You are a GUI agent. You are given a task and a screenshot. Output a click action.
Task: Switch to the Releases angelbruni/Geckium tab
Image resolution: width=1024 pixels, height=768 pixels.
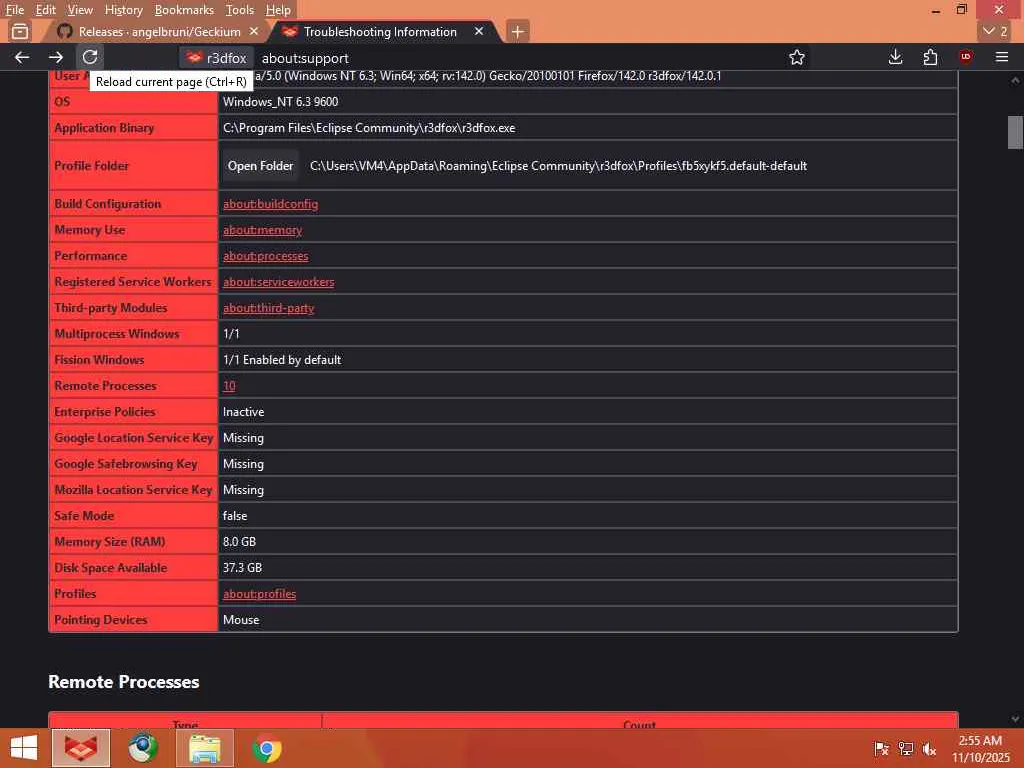[x=157, y=31]
